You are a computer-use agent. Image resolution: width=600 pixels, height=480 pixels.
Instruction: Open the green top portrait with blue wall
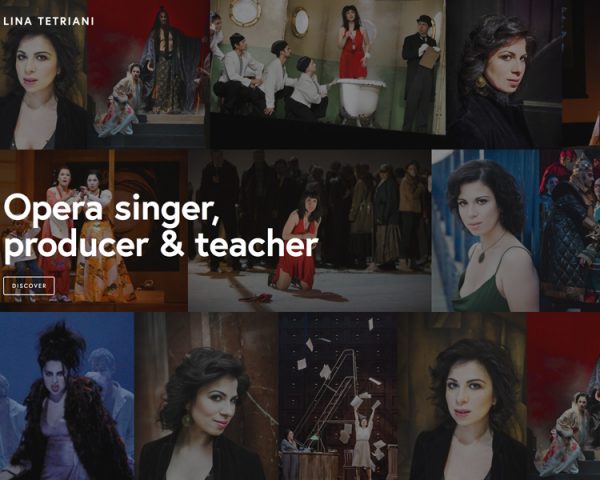486,230
